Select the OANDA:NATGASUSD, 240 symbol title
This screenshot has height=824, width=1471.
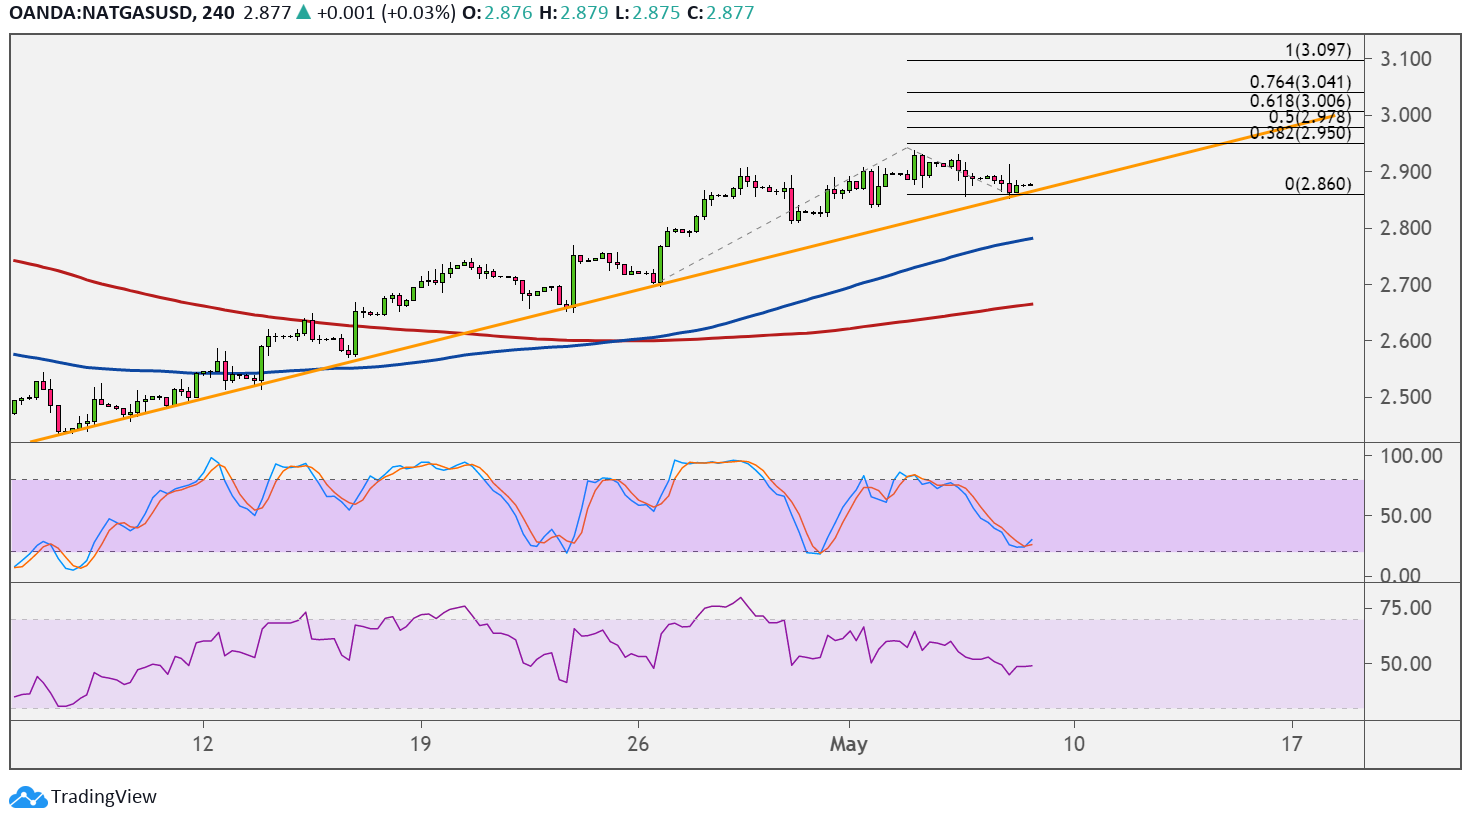(122, 13)
